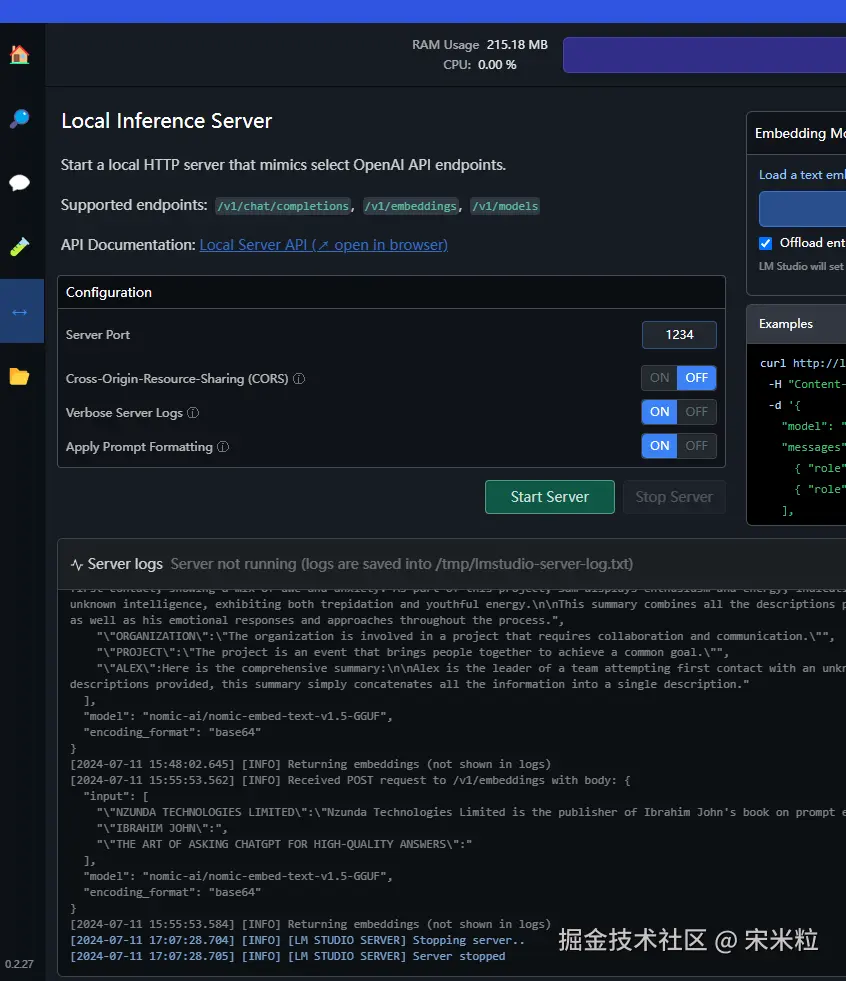Click info icon next to Verbose Server Logs
846x981 pixels.
(x=193, y=413)
